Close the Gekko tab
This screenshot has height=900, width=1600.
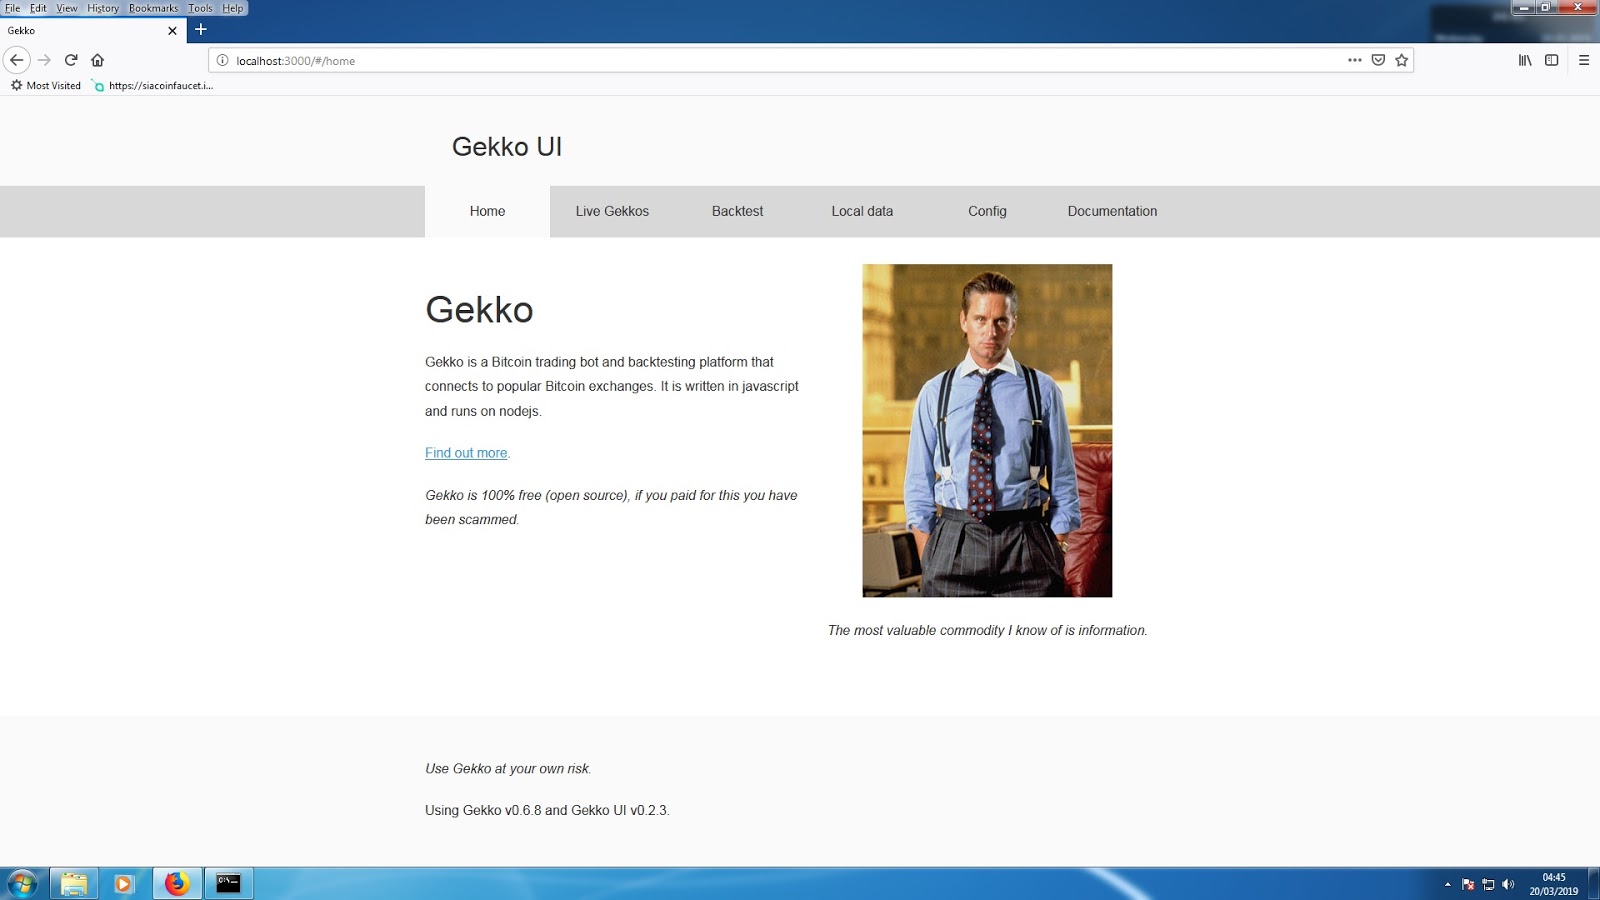tap(172, 31)
